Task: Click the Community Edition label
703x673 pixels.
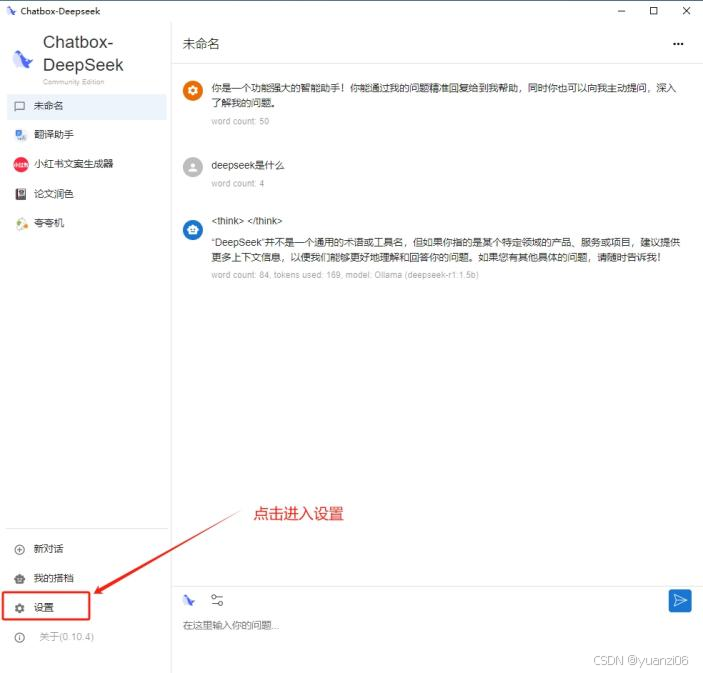Action: coord(74,82)
